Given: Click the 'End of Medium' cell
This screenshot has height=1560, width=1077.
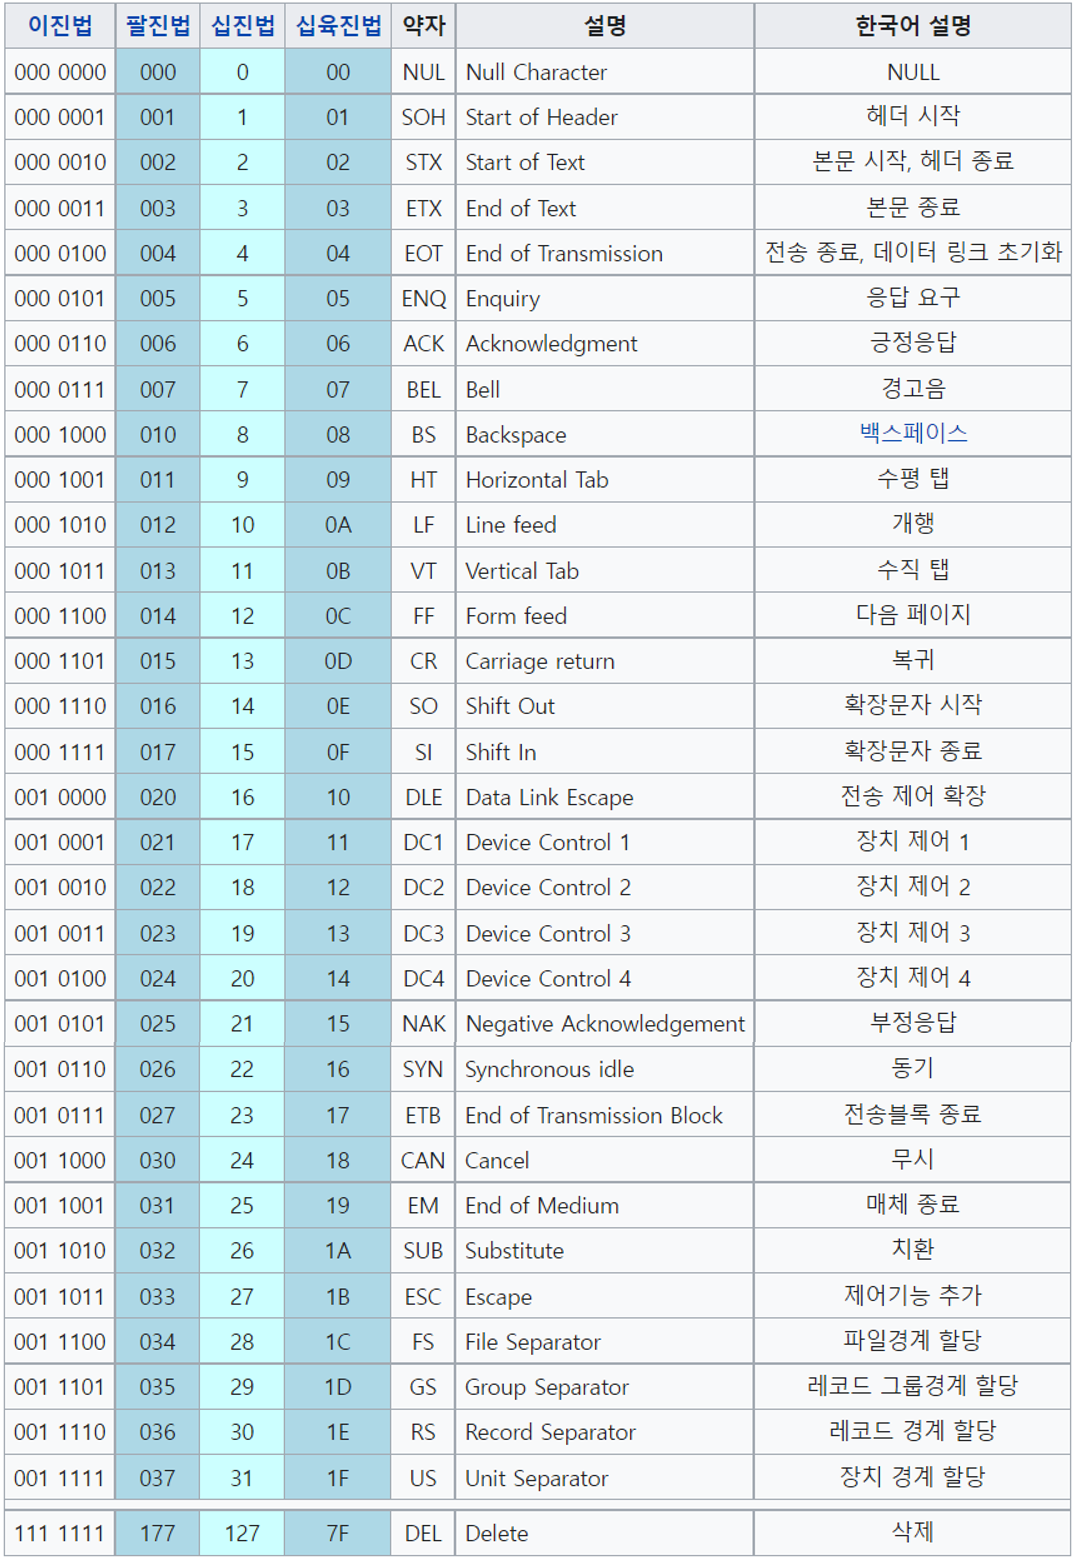Looking at the screenshot, I should pyautogui.click(x=605, y=1204).
